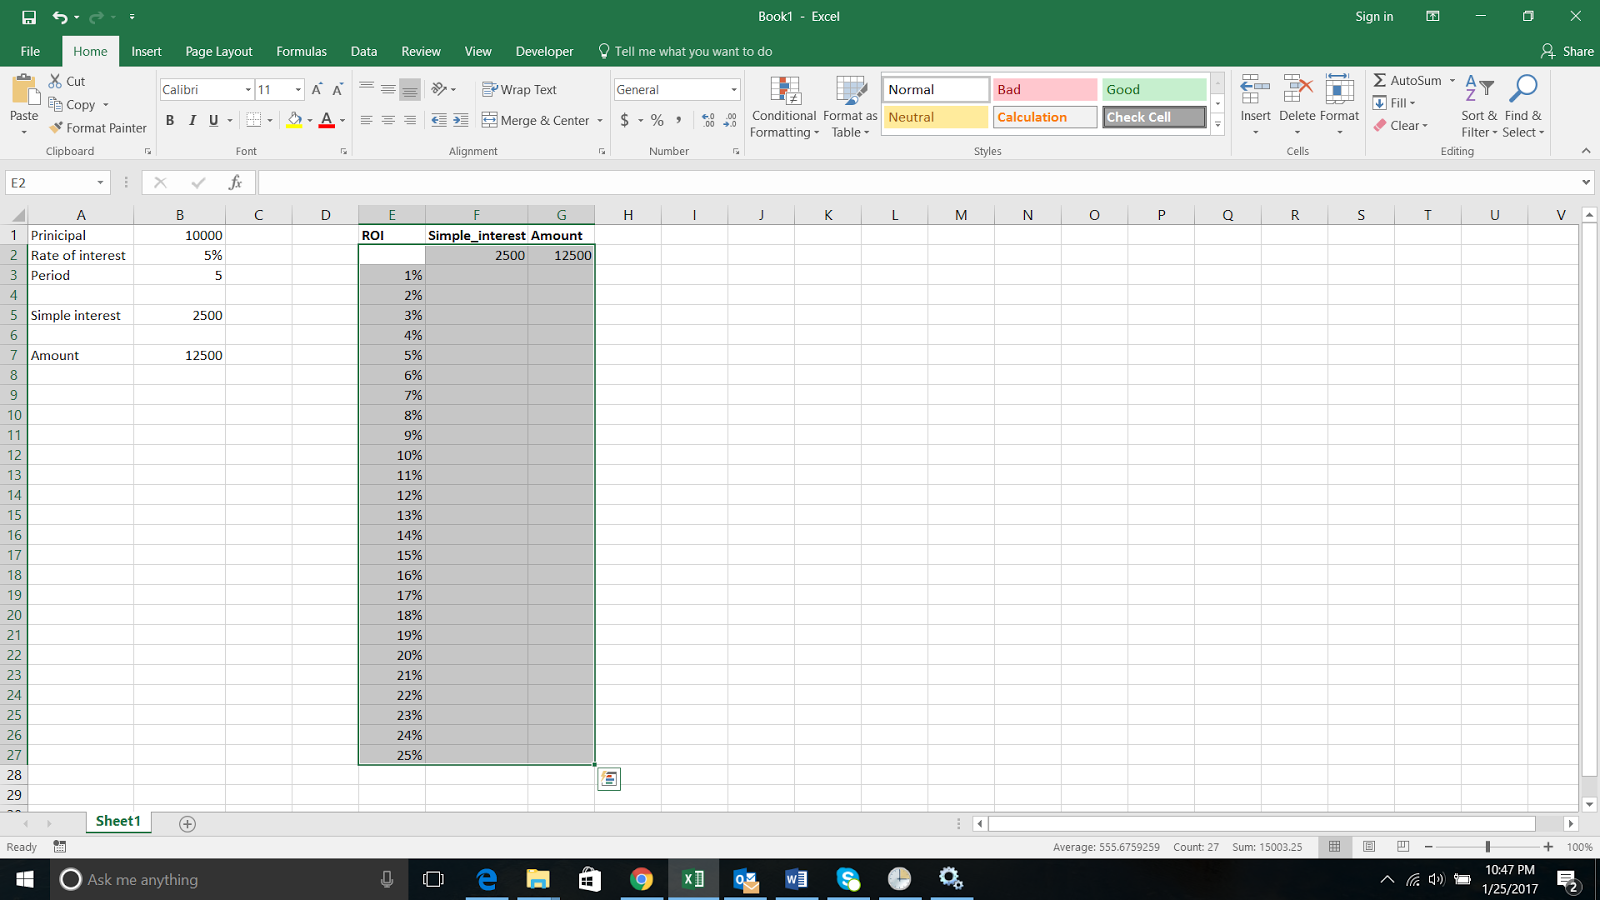Image resolution: width=1600 pixels, height=900 pixels.
Task: Switch to the Formulas ribbon tab
Action: point(301,51)
